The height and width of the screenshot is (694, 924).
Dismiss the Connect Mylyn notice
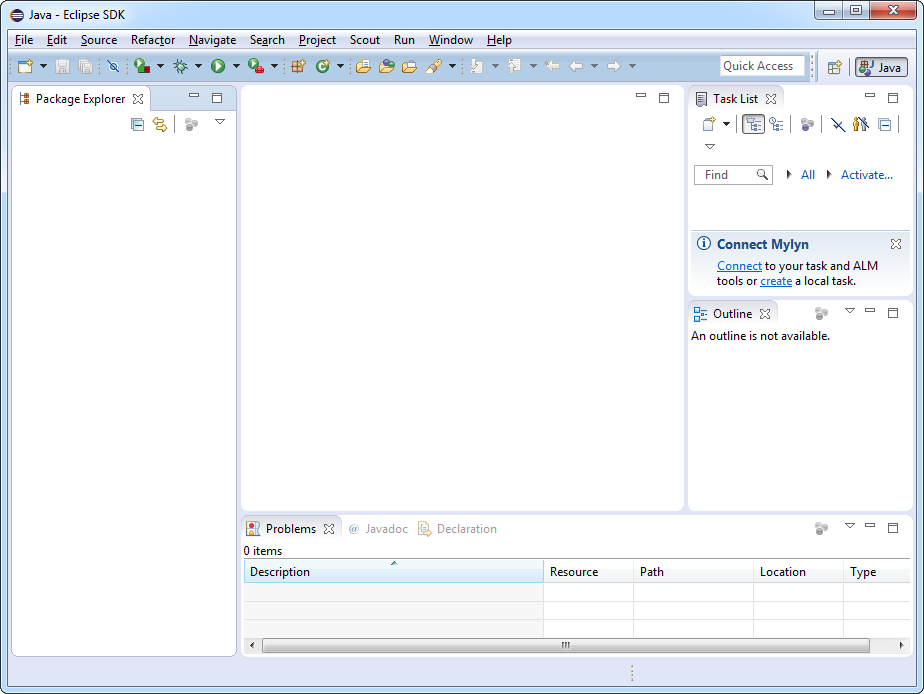point(896,244)
